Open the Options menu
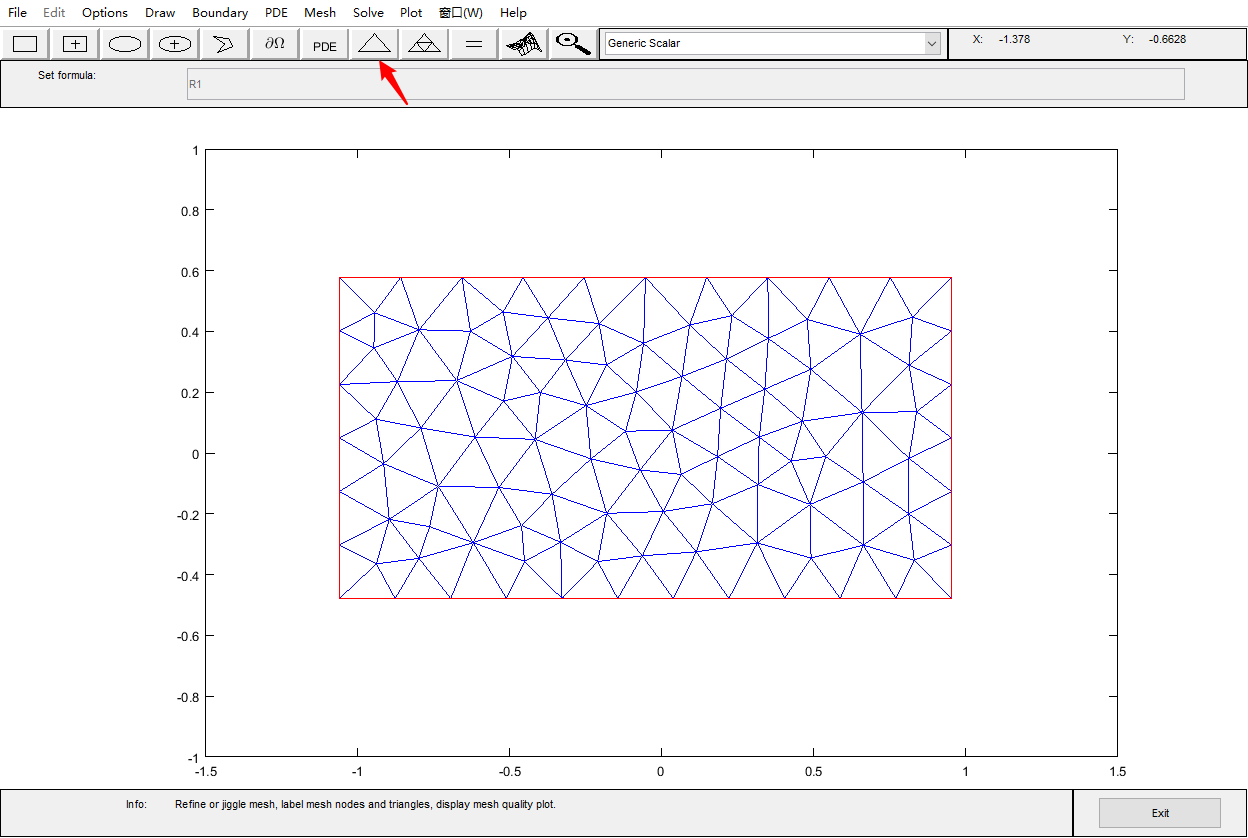The height and width of the screenshot is (838, 1248). pos(105,13)
